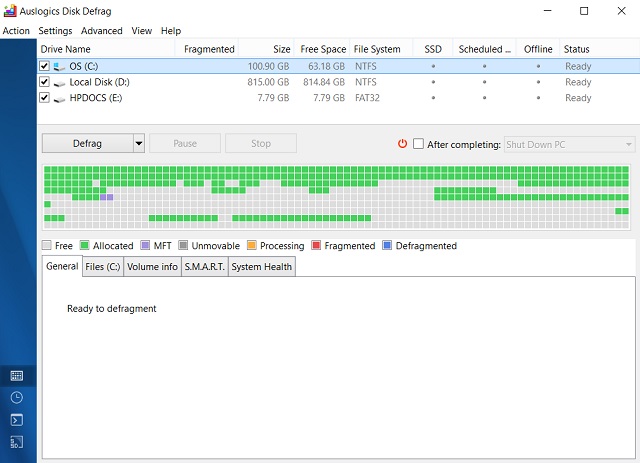Open the scheduler clock sidebar icon
This screenshot has height=463, width=640.
pyautogui.click(x=16, y=398)
